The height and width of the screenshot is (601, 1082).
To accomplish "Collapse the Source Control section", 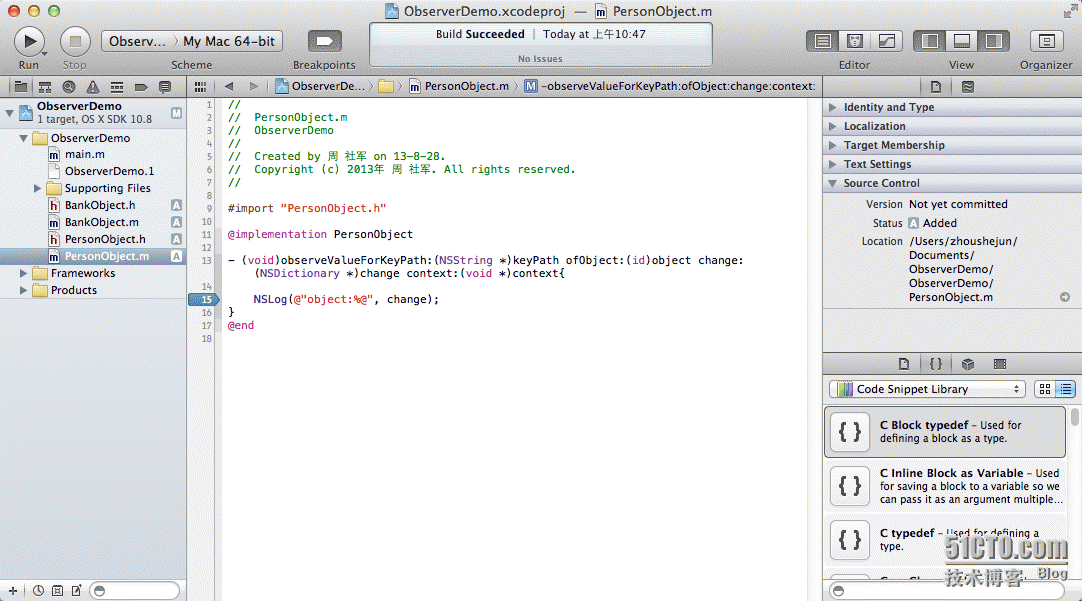I will (833, 184).
